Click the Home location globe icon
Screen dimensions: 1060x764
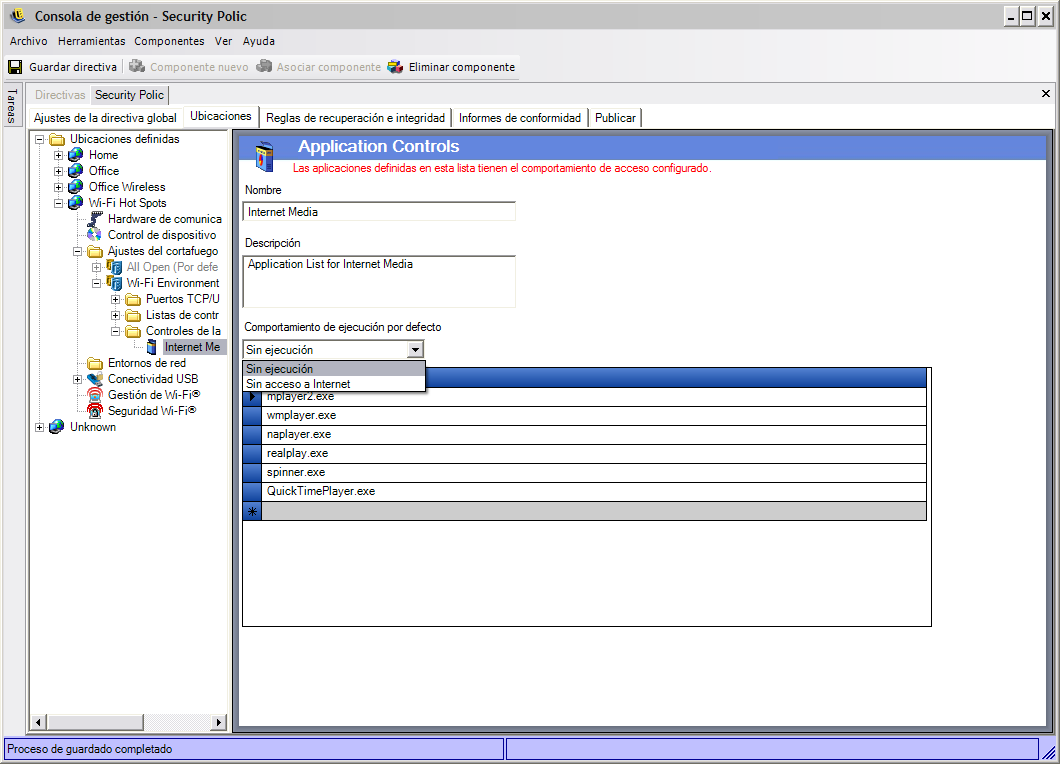[76, 155]
